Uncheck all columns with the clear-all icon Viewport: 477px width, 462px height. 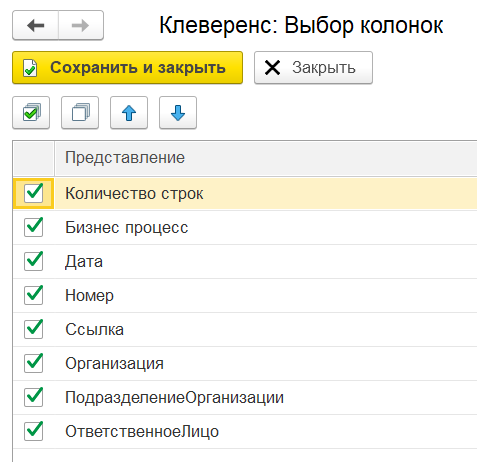[80, 113]
